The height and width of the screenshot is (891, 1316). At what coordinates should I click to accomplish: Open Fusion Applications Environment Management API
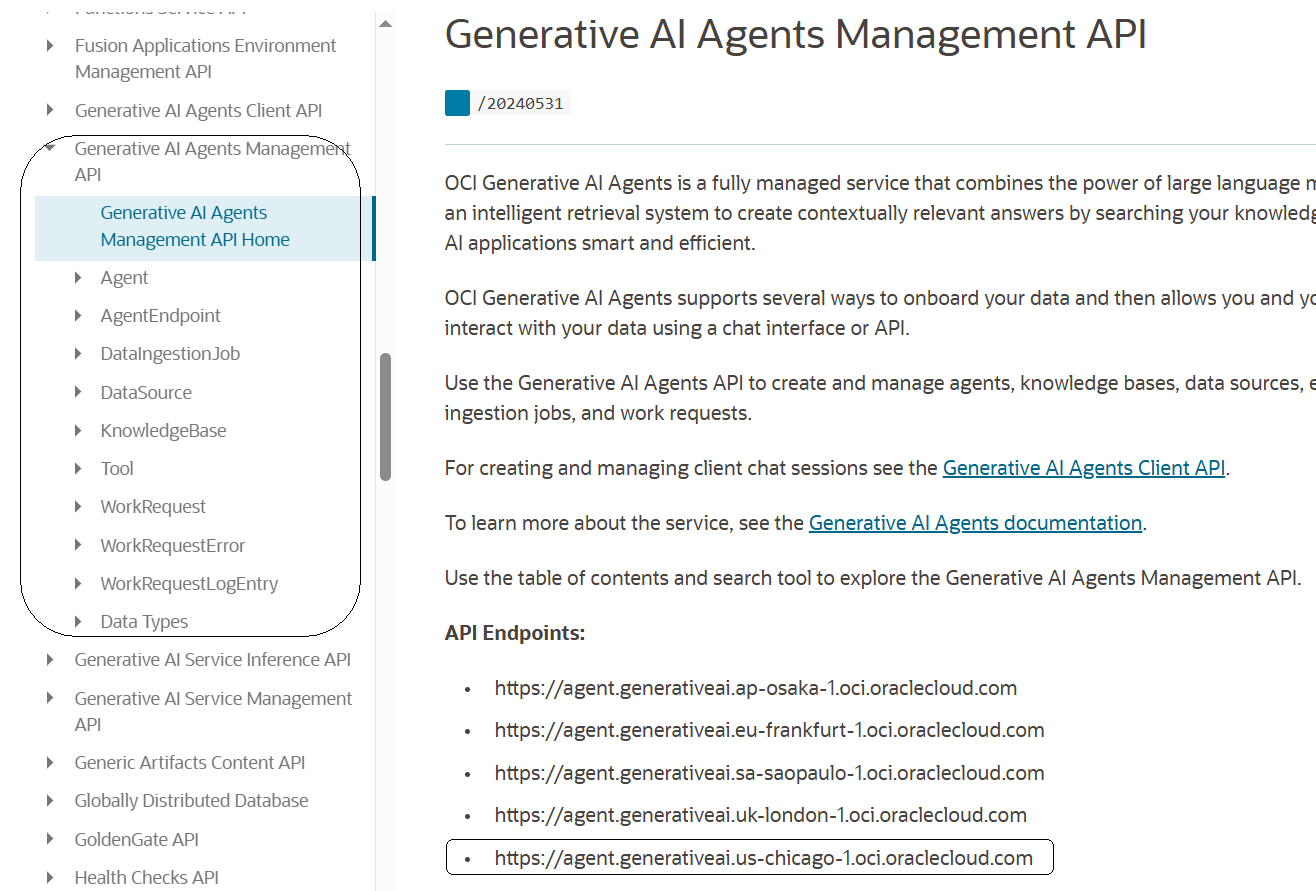point(205,59)
